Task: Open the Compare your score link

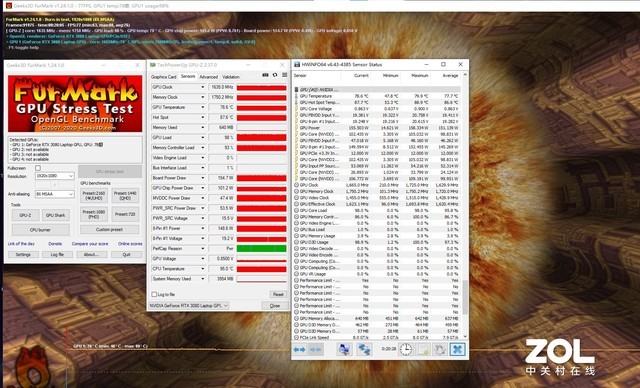Action: coord(90,244)
